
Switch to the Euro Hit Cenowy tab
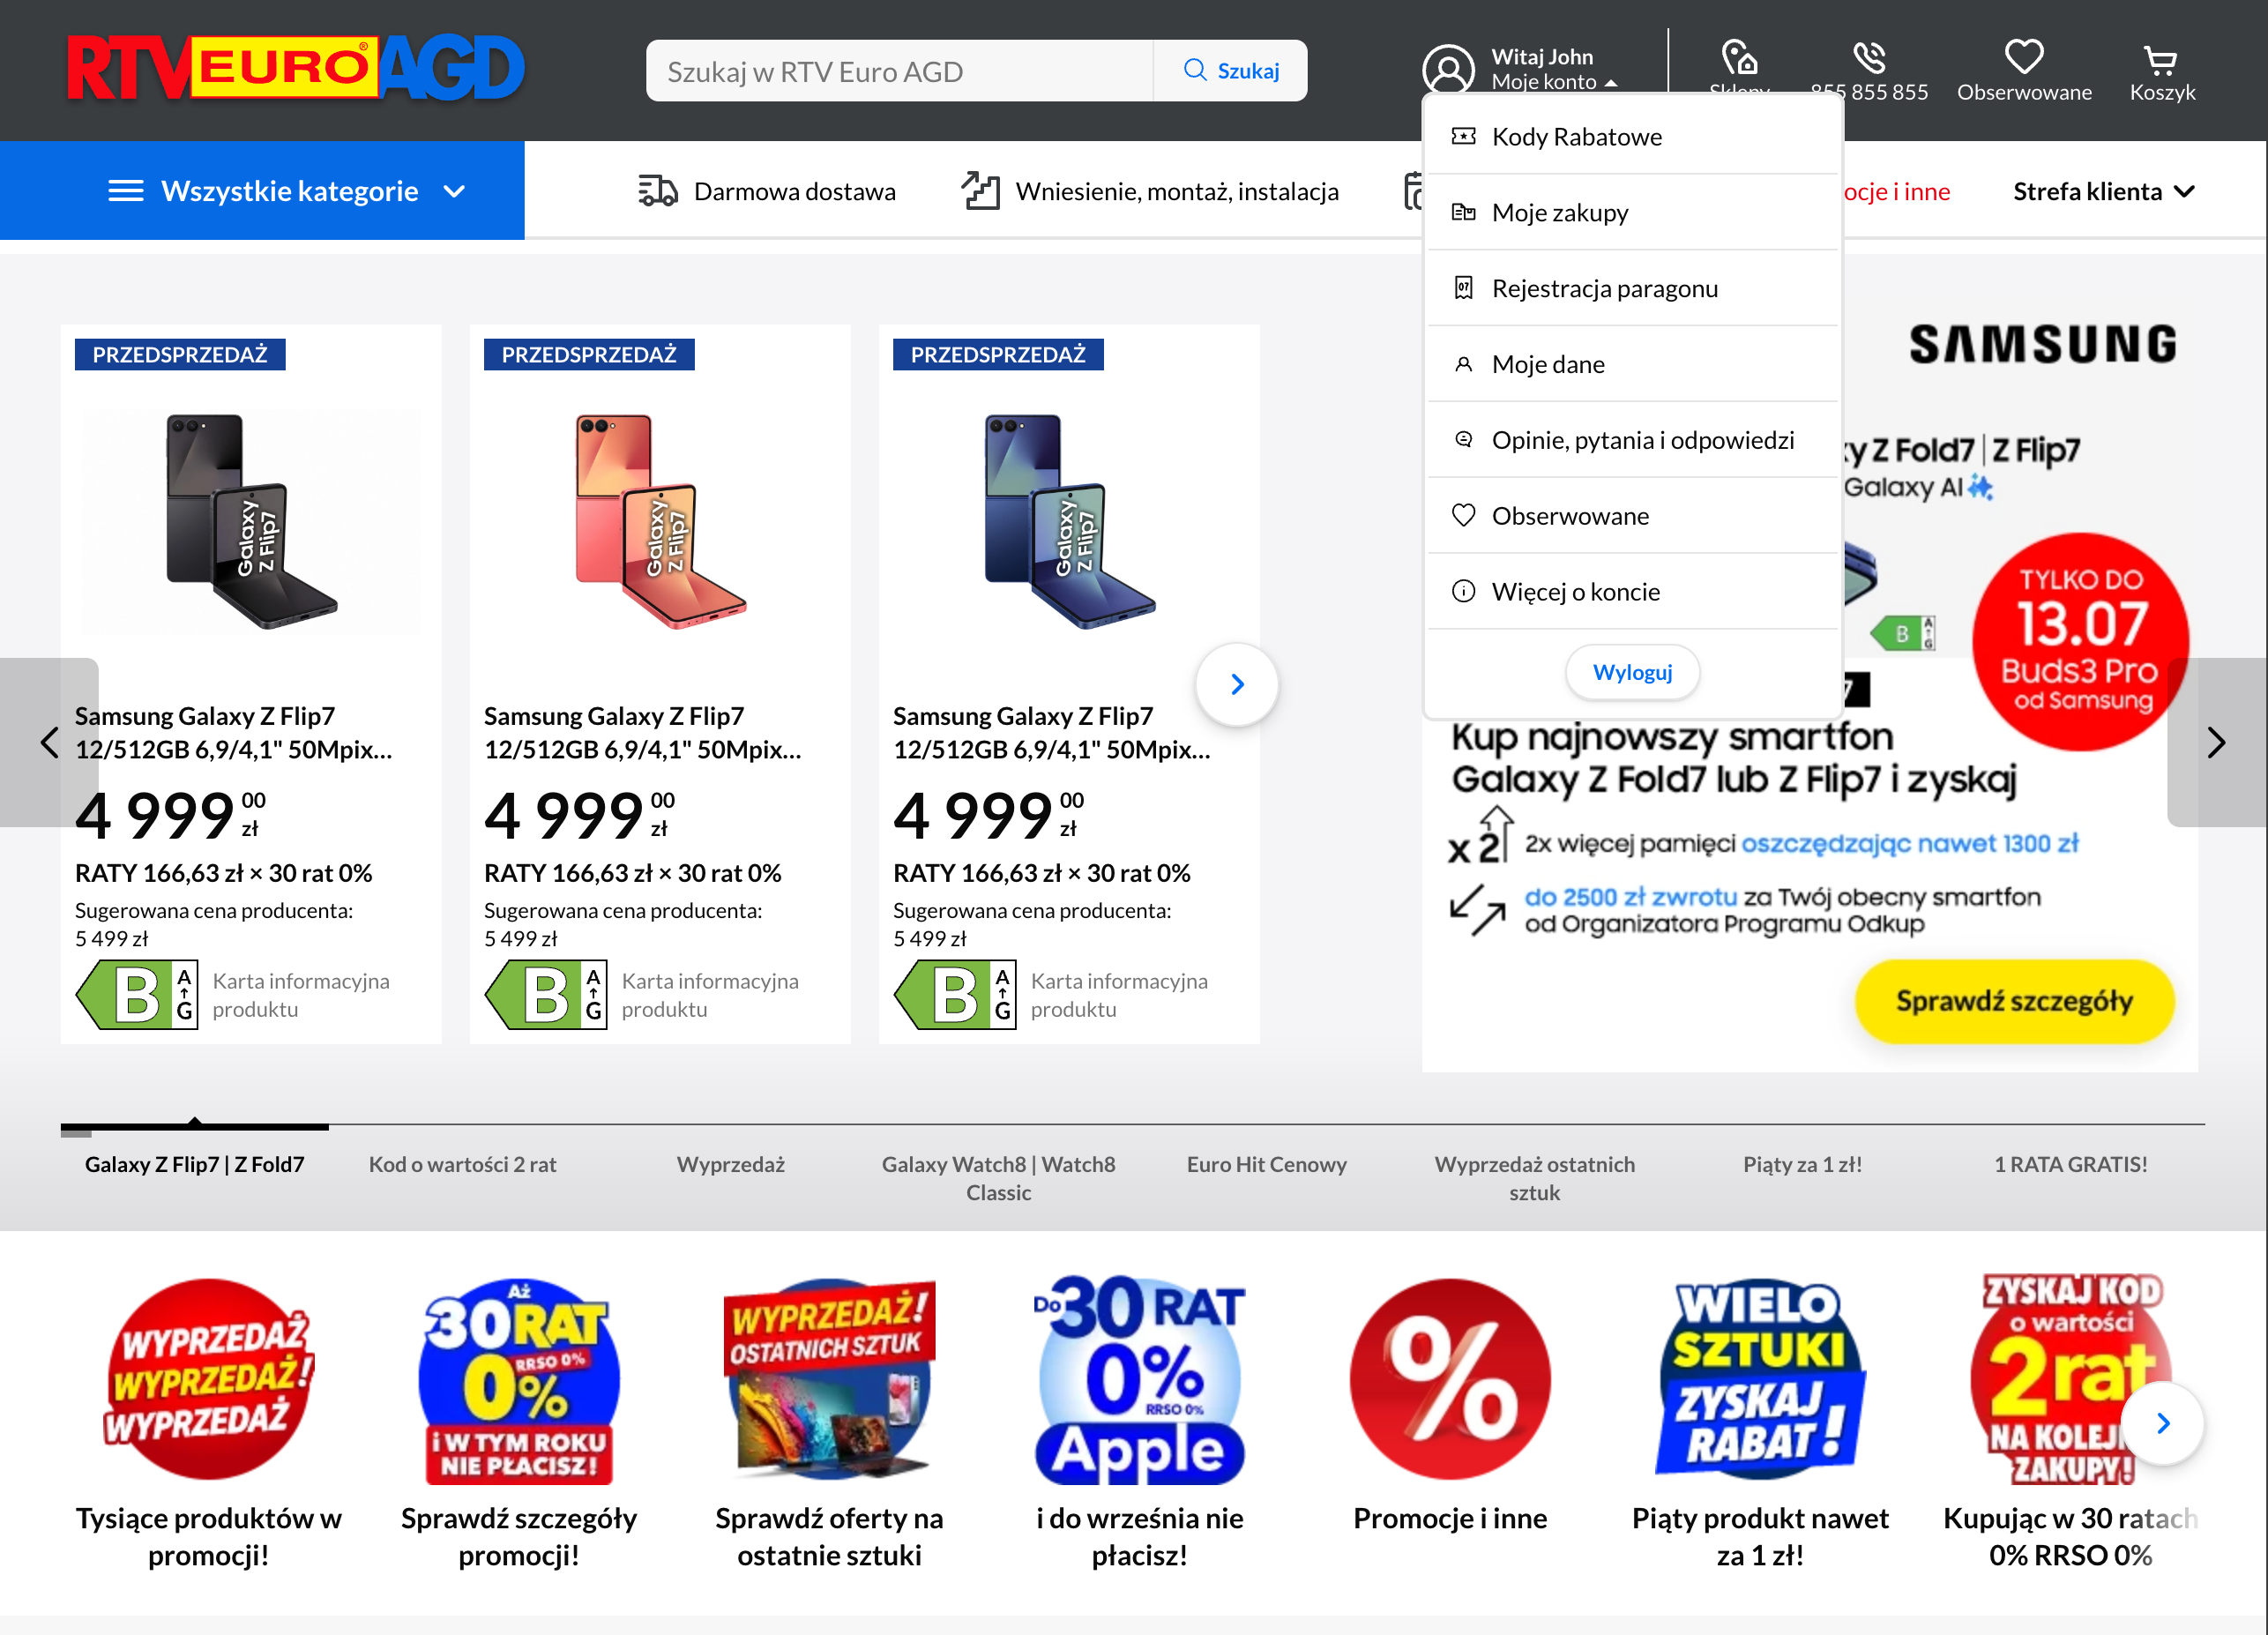(x=1266, y=1164)
